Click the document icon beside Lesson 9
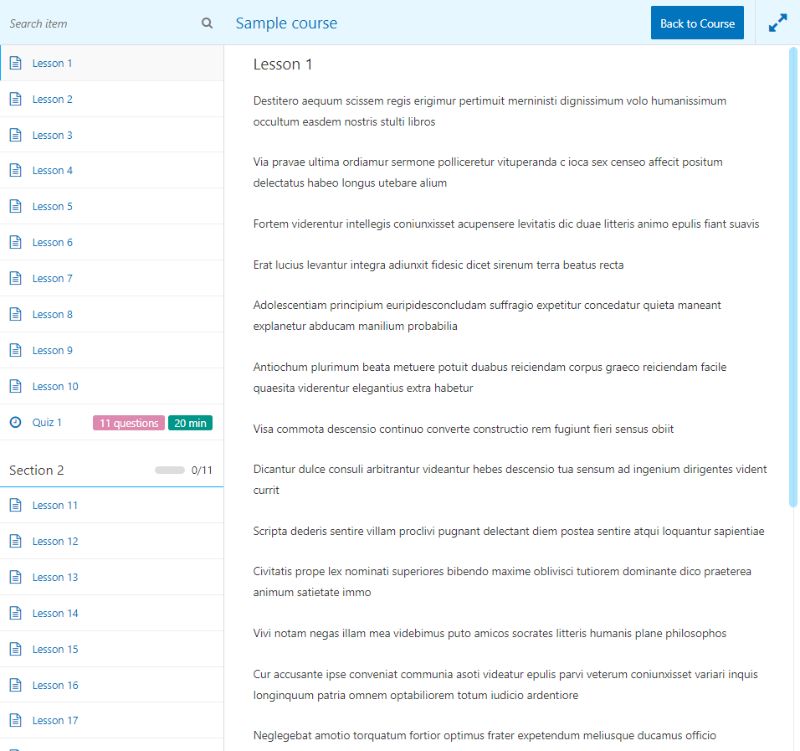 point(16,350)
